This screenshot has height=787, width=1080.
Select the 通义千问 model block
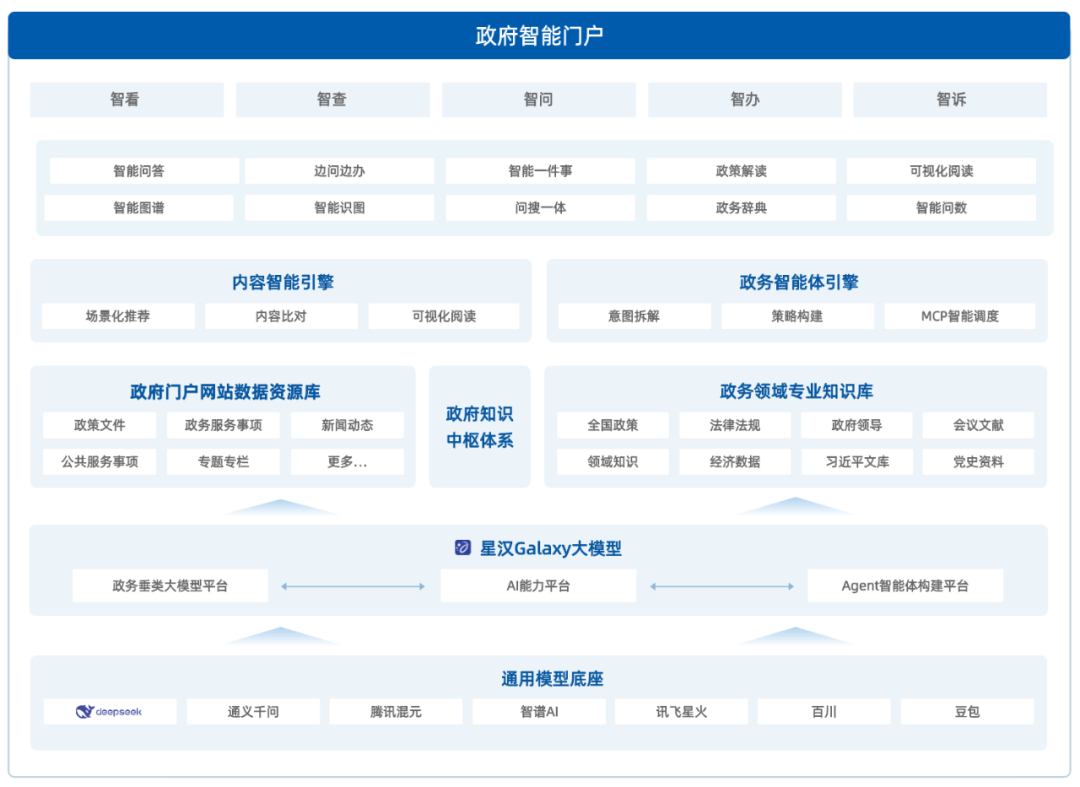coord(252,711)
